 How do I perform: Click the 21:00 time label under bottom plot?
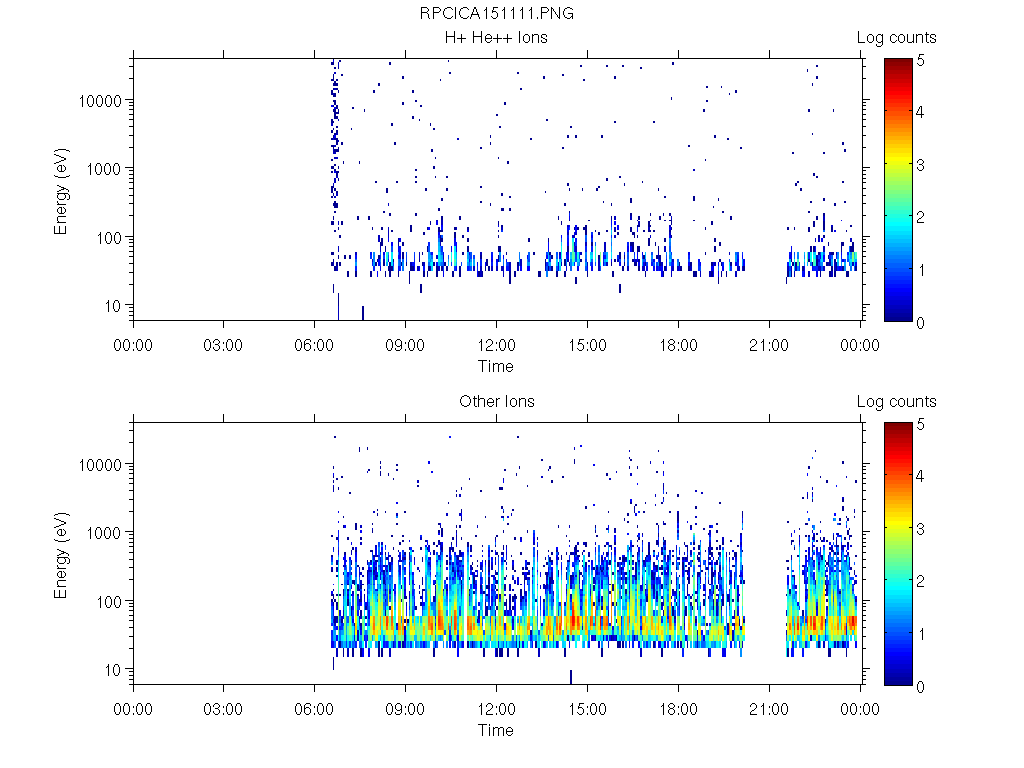(x=769, y=709)
